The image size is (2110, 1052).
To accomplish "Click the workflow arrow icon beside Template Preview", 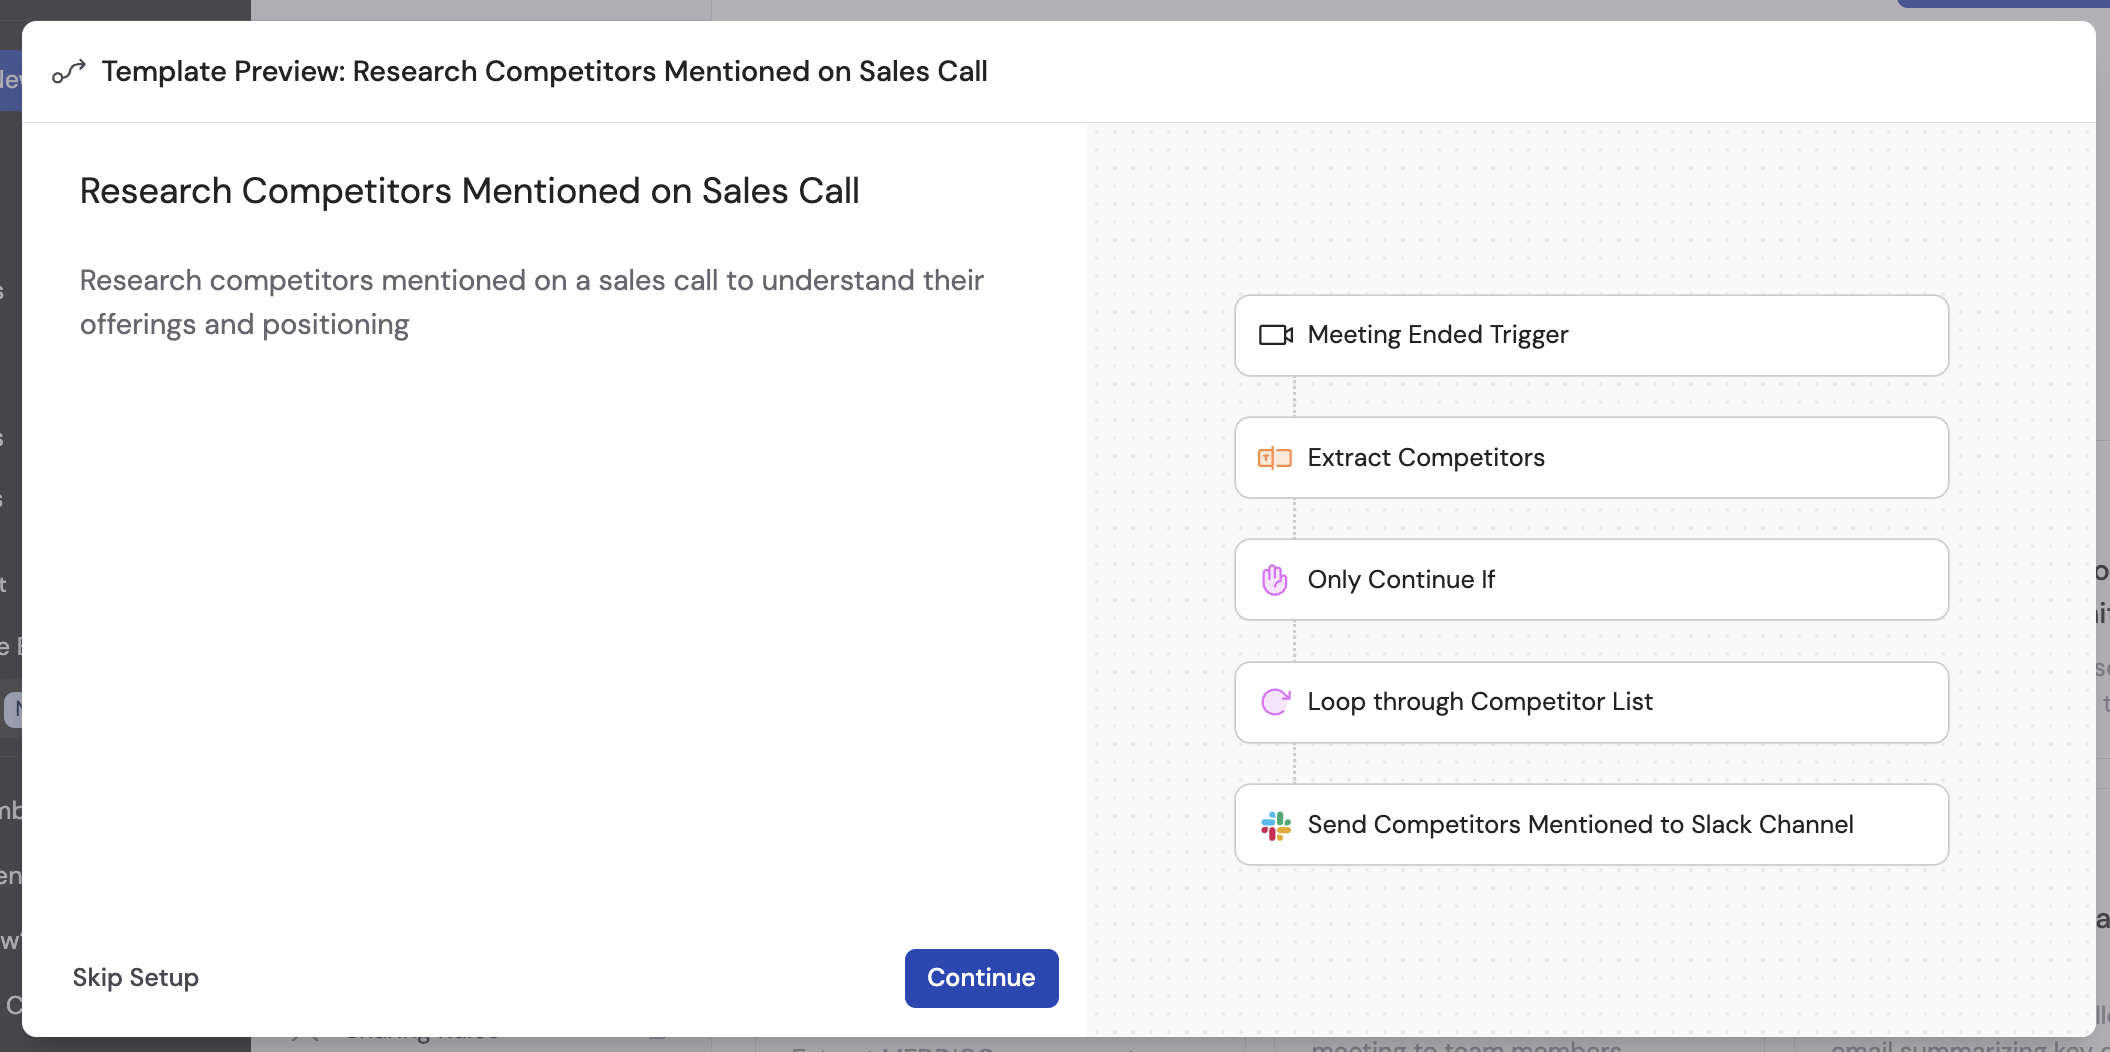I will (x=68, y=70).
